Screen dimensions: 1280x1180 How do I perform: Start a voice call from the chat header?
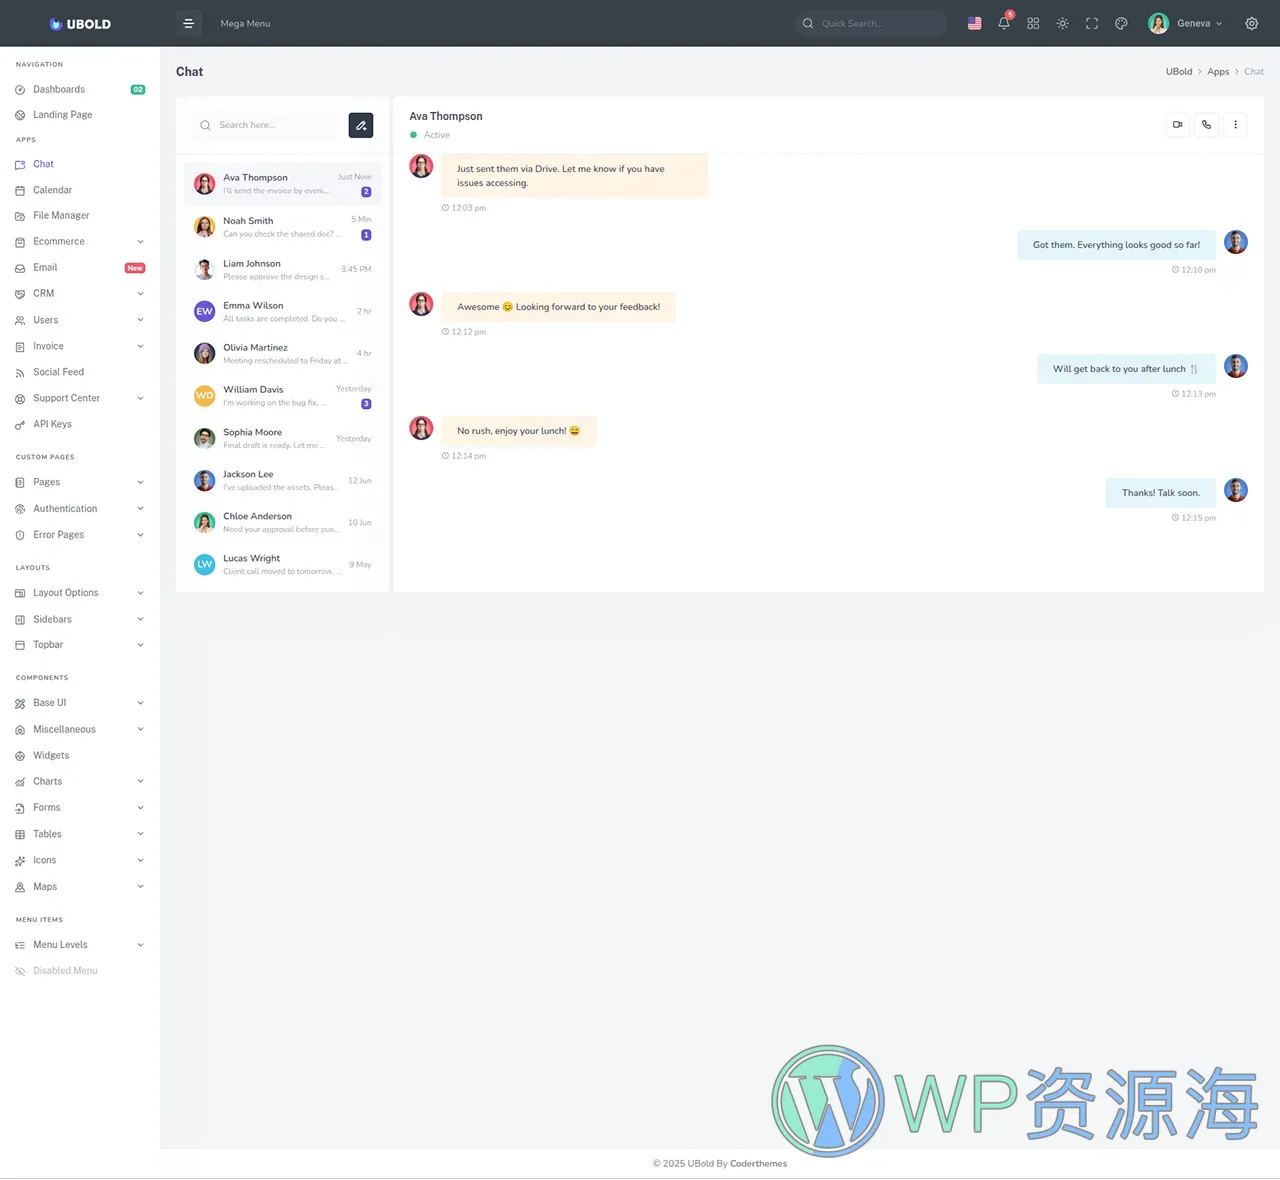(x=1206, y=124)
